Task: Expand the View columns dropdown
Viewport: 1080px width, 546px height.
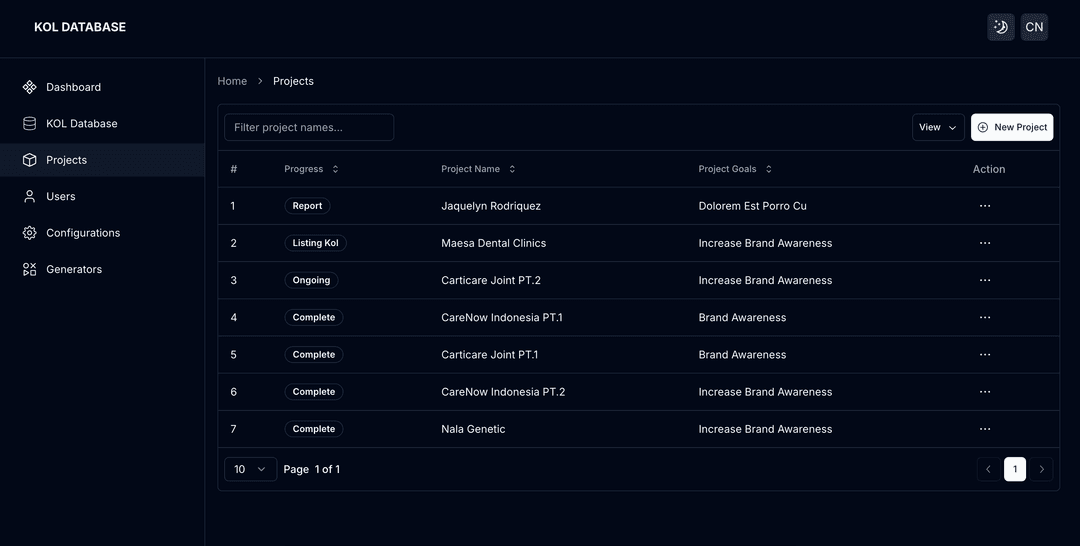Action: (x=938, y=127)
